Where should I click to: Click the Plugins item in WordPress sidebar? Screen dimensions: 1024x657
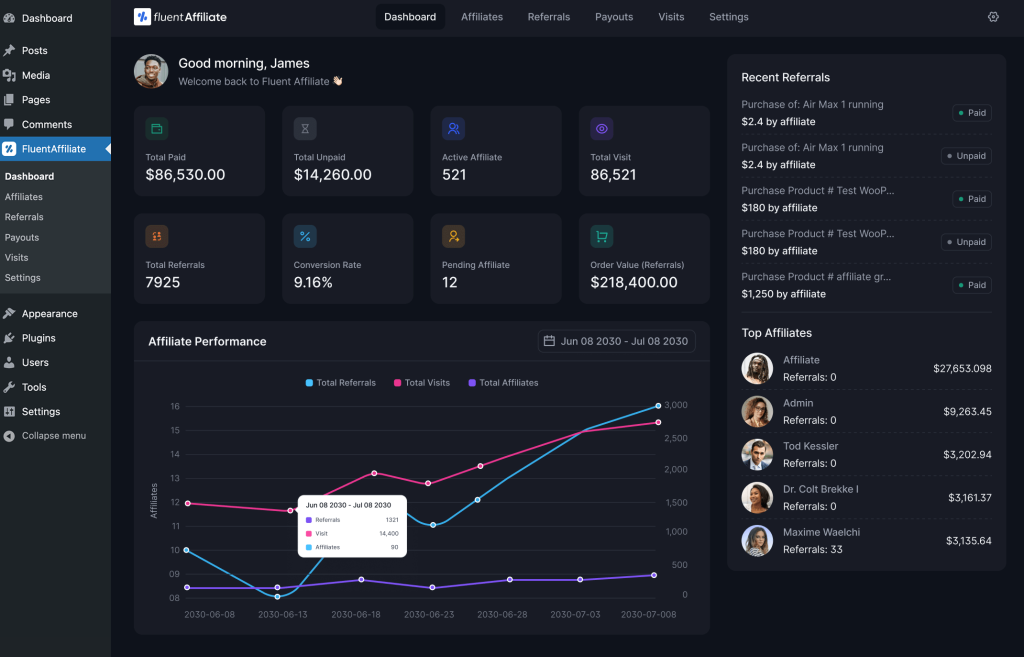coord(39,338)
